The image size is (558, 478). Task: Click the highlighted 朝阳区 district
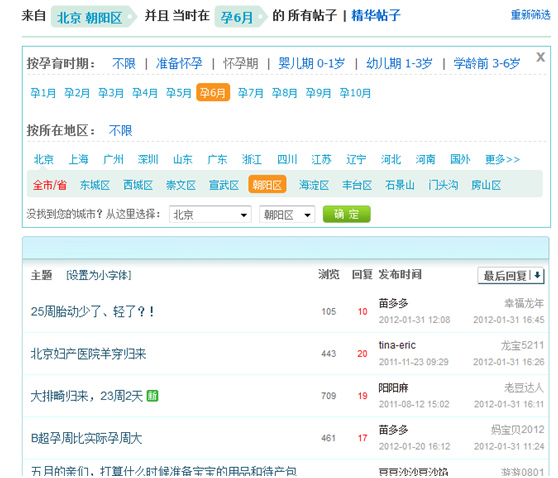[x=267, y=184]
